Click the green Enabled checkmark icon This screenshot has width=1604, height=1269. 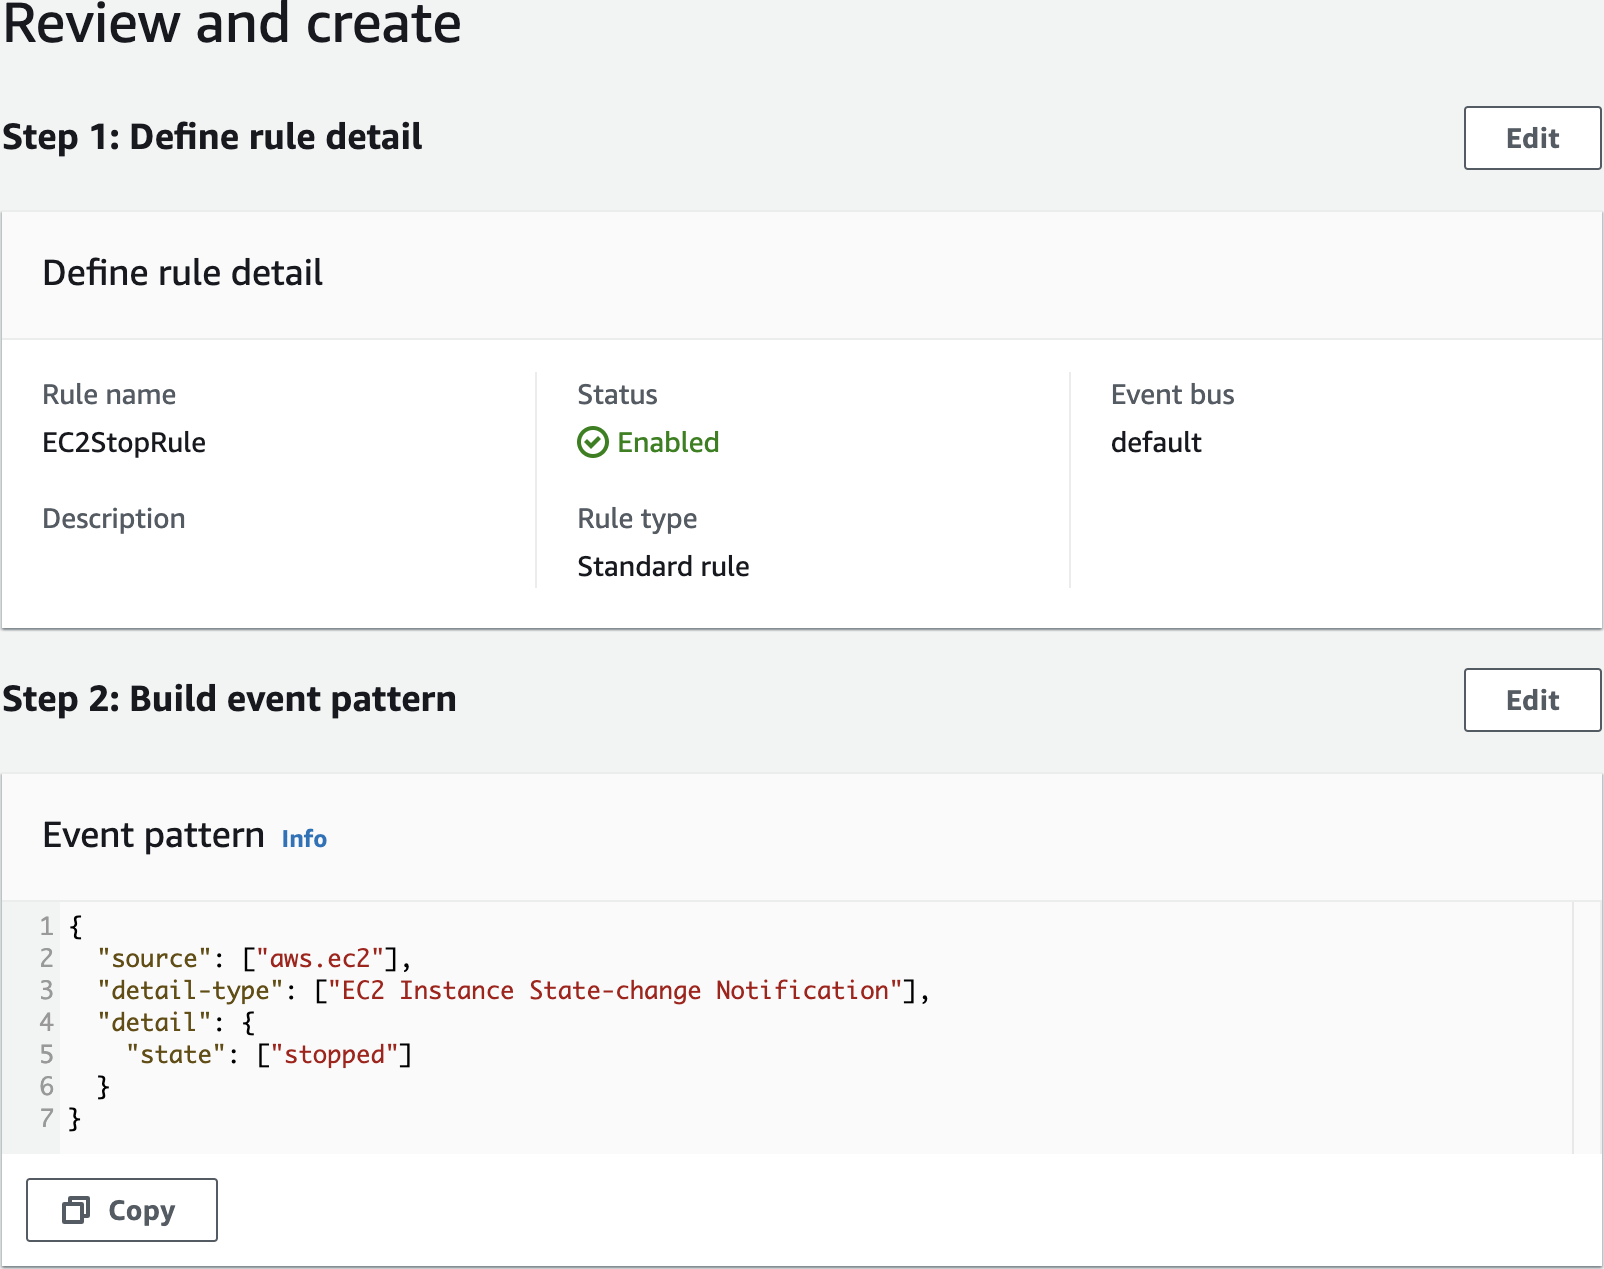(x=593, y=442)
